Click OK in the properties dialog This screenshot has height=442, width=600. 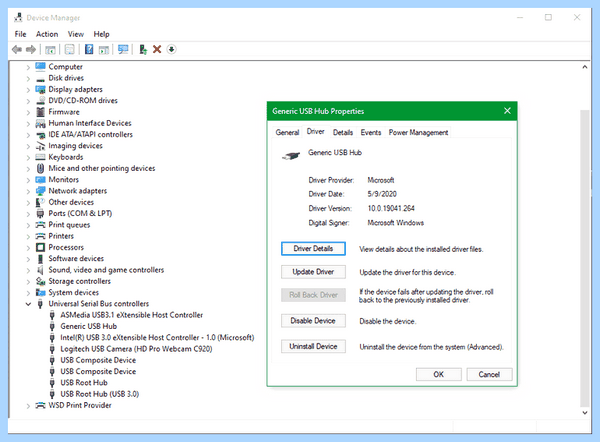[439, 374]
